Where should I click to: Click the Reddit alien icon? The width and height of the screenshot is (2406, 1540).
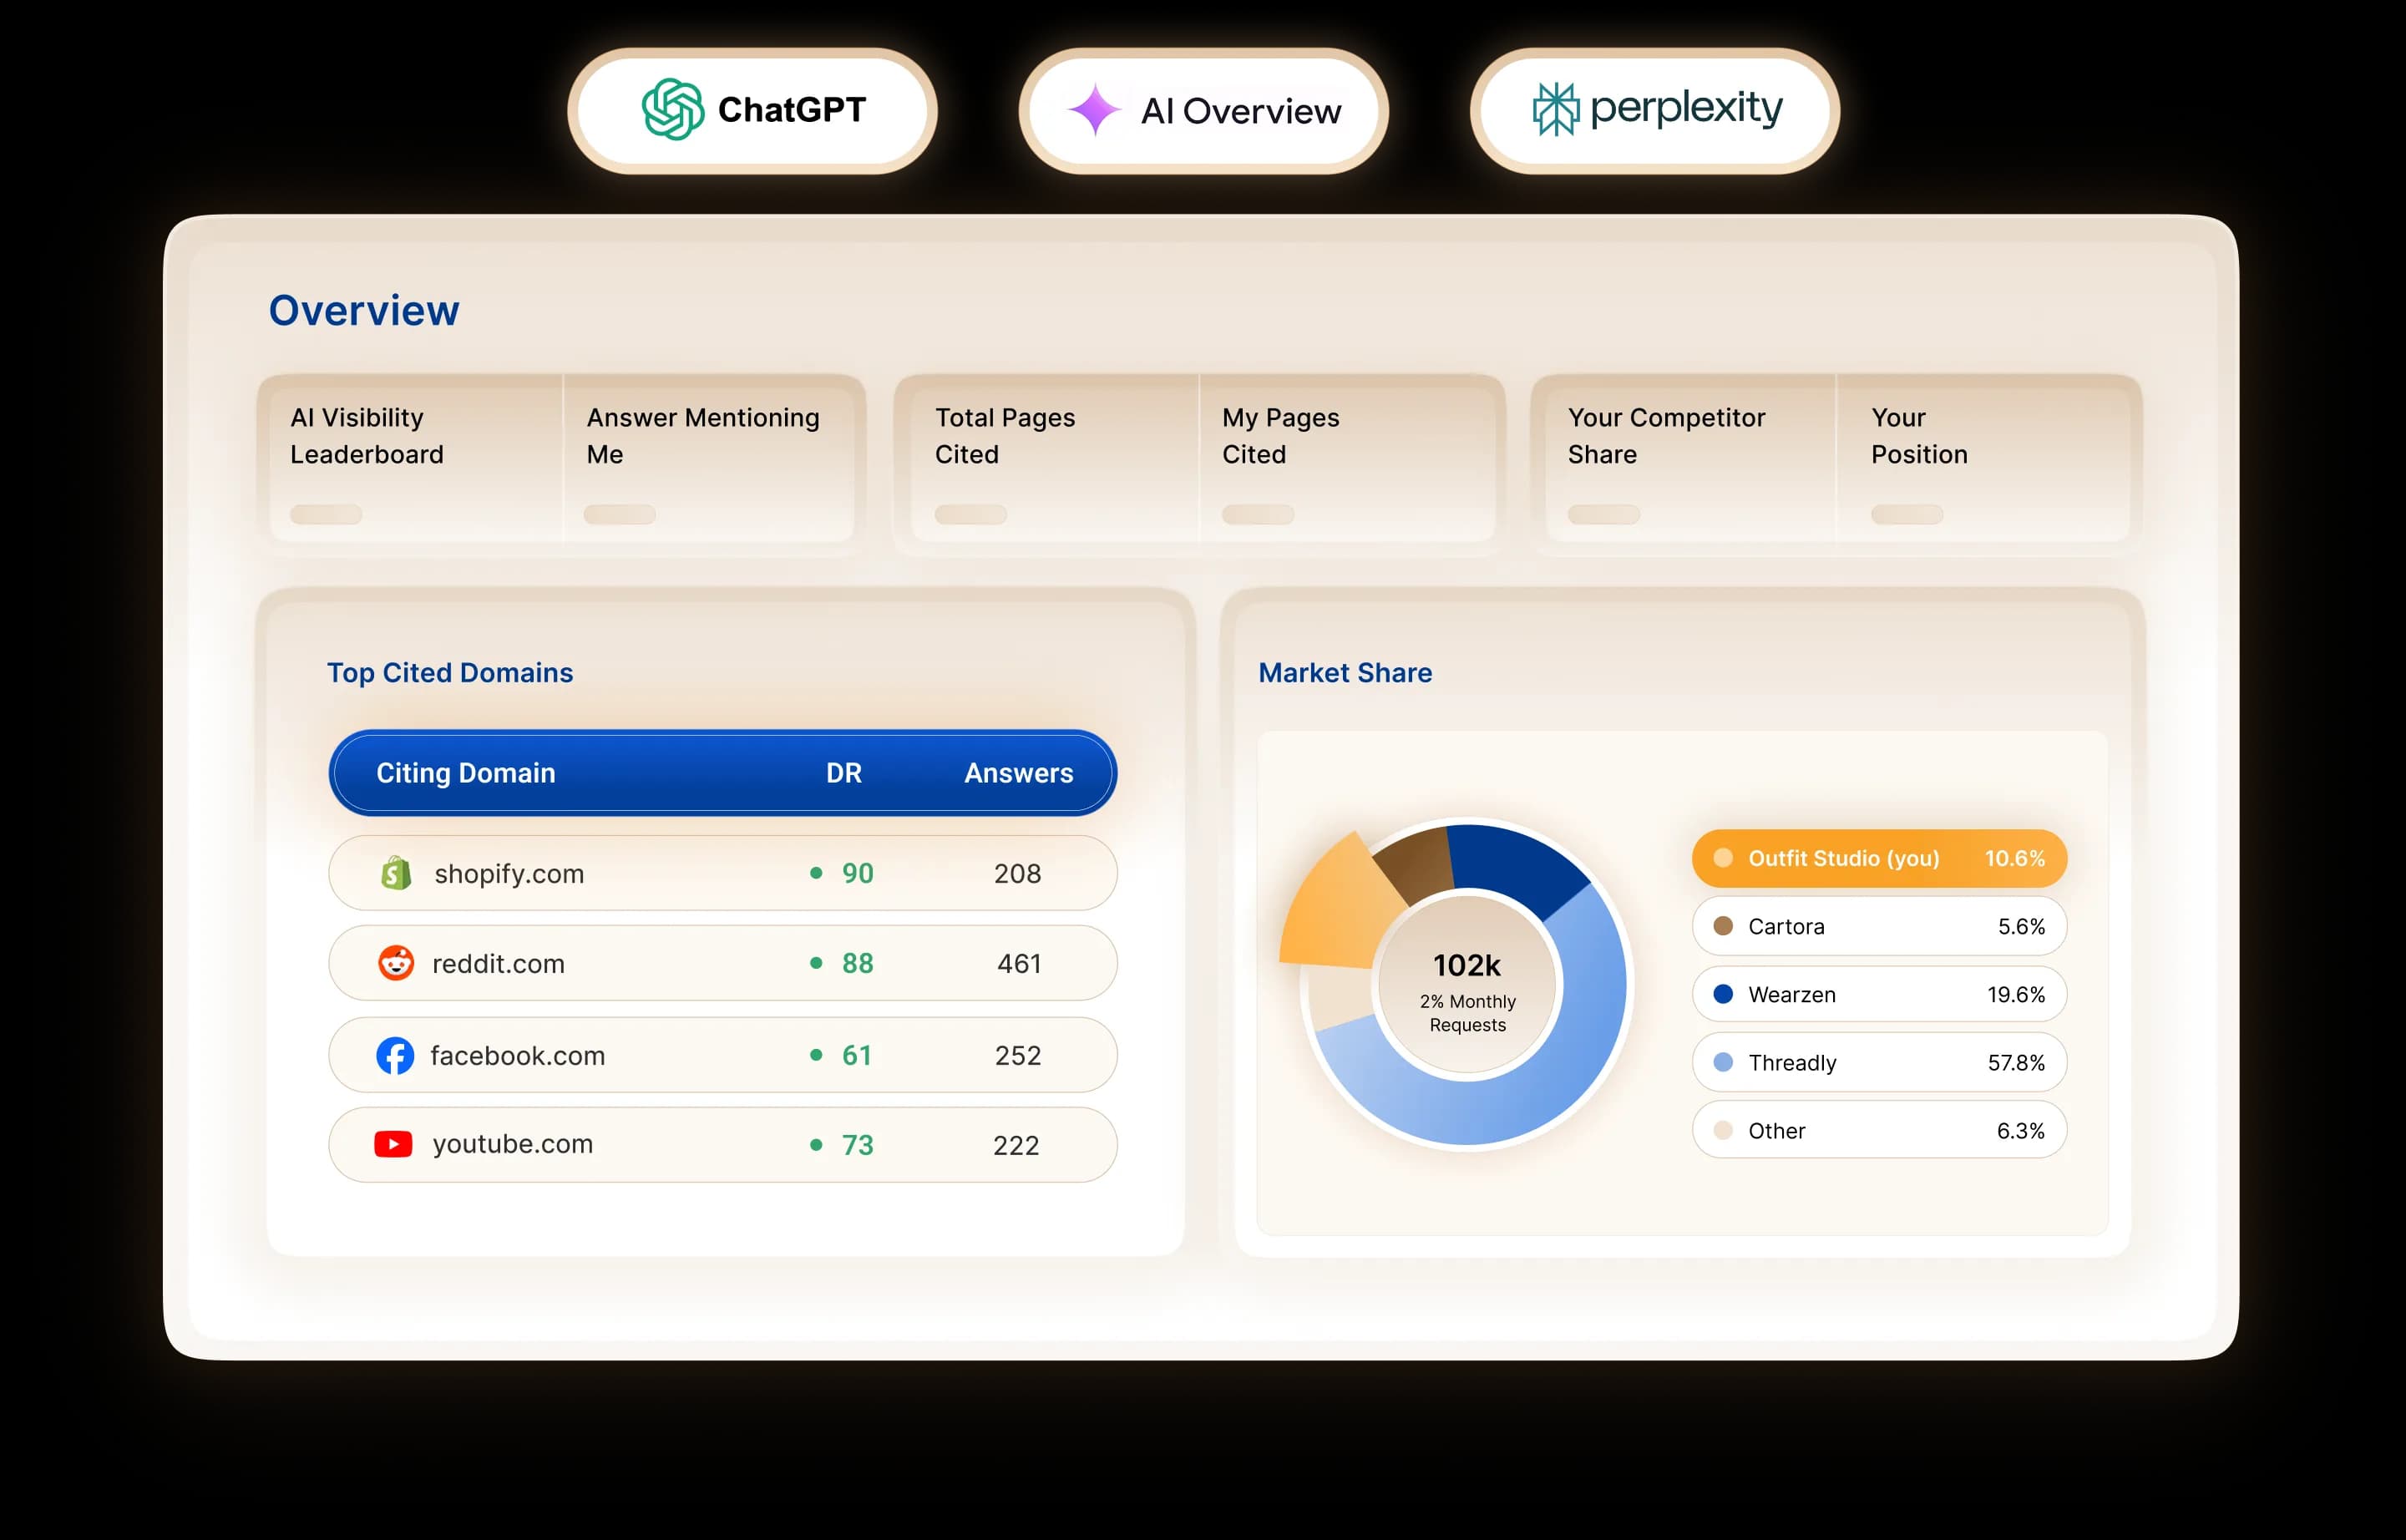pyautogui.click(x=396, y=963)
